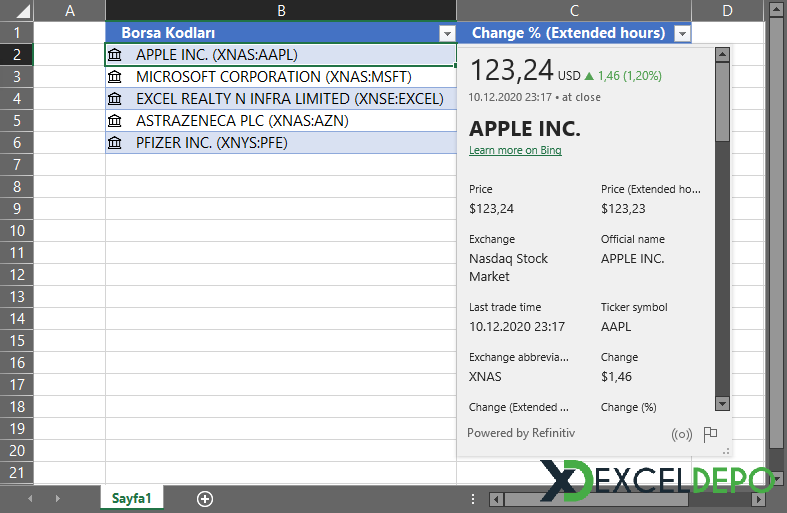Click the next sheet navigation arrow
This screenshot has width=787, height=513.
pyautogui.click(x=58, y=498)
